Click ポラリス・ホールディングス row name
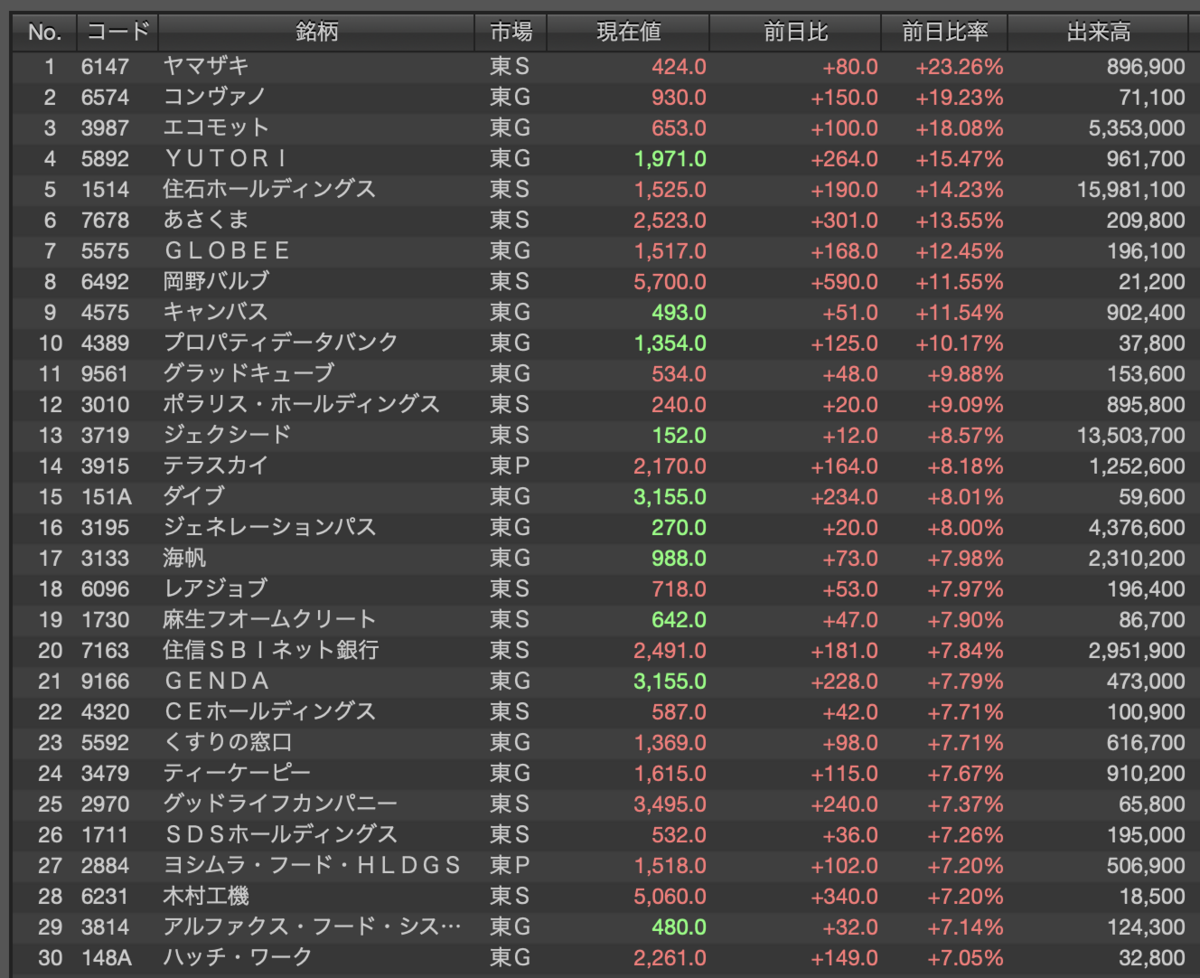This screenshot has height=978, width=1200. pyautogui.click(x=302, y=404)
